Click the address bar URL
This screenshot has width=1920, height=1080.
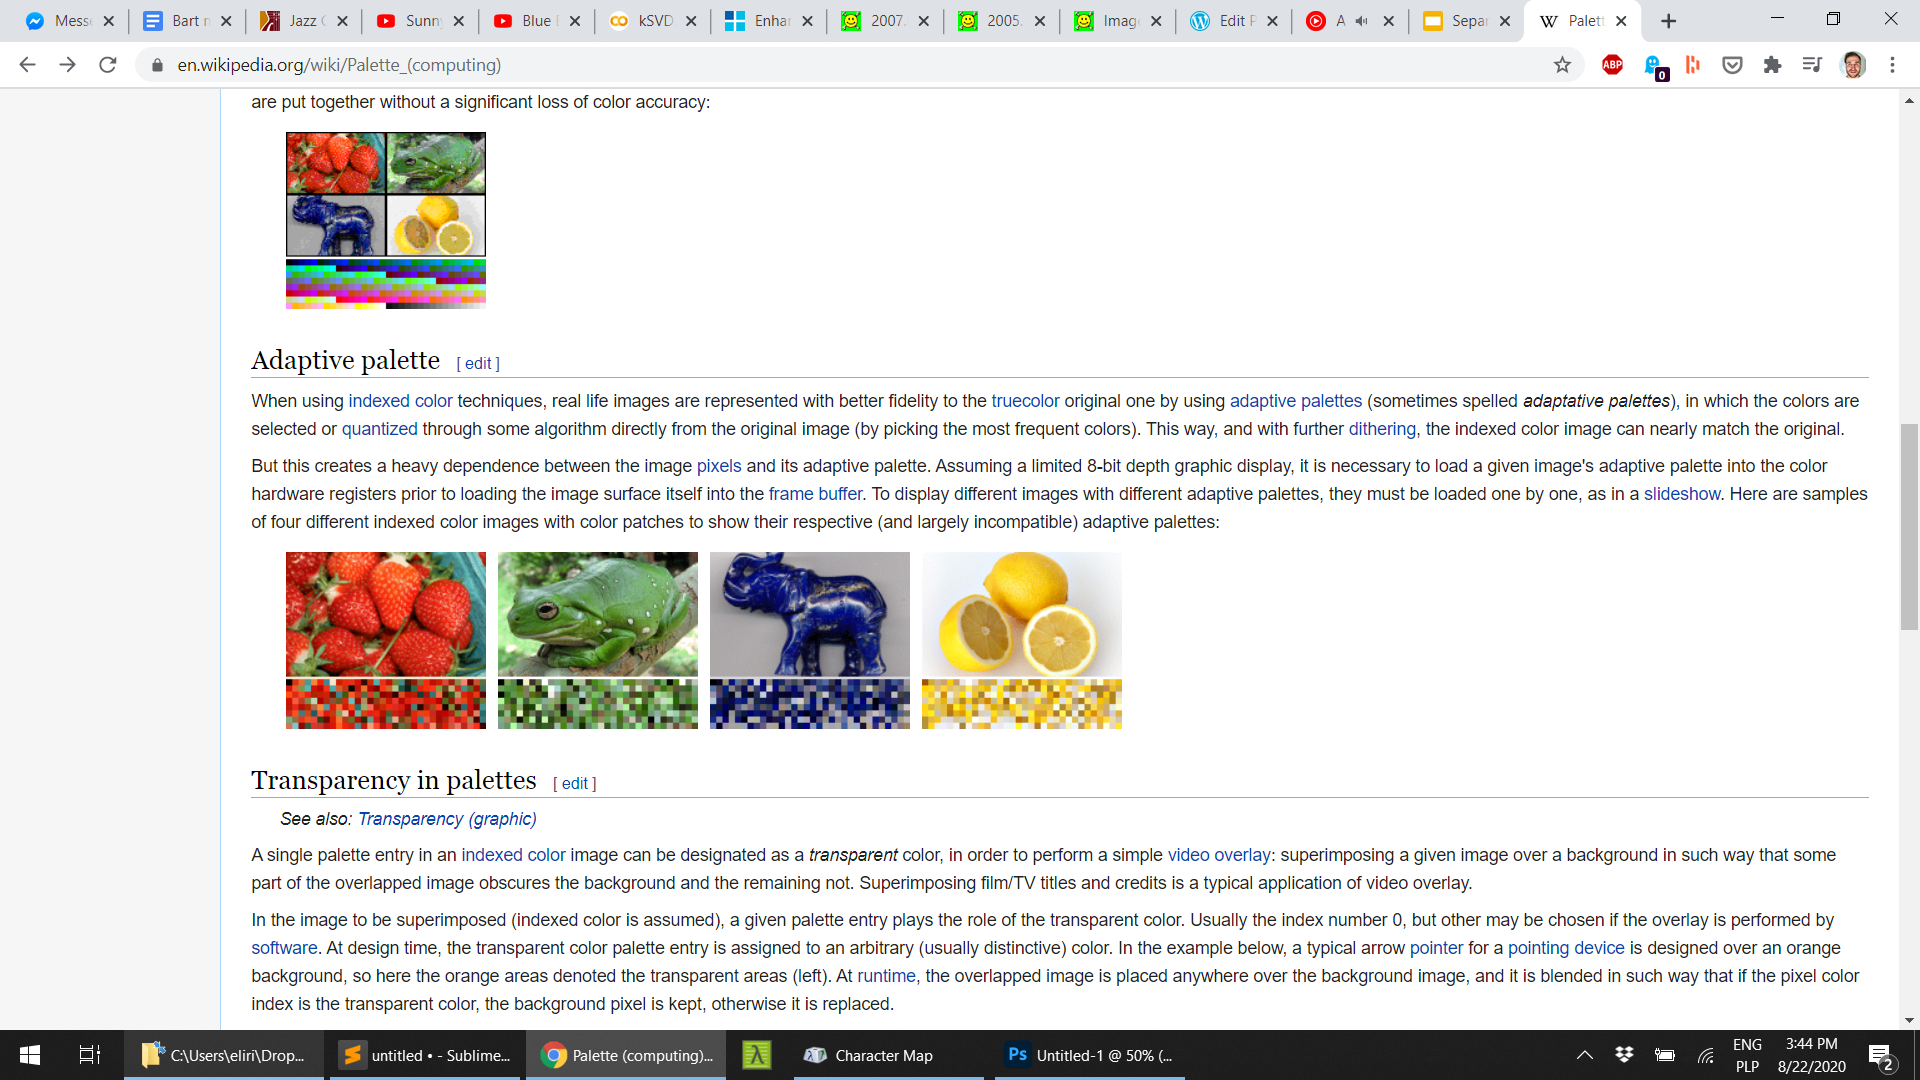pos(339,65)
